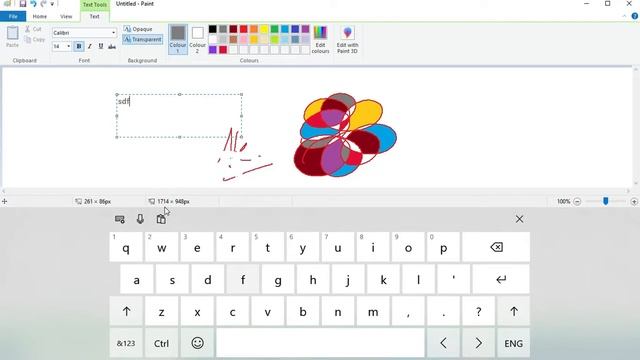Image resolution: width=640 pixels, height=360 pixels.
Task: Close the touch keyboard
Action: (x=519, y=219)
